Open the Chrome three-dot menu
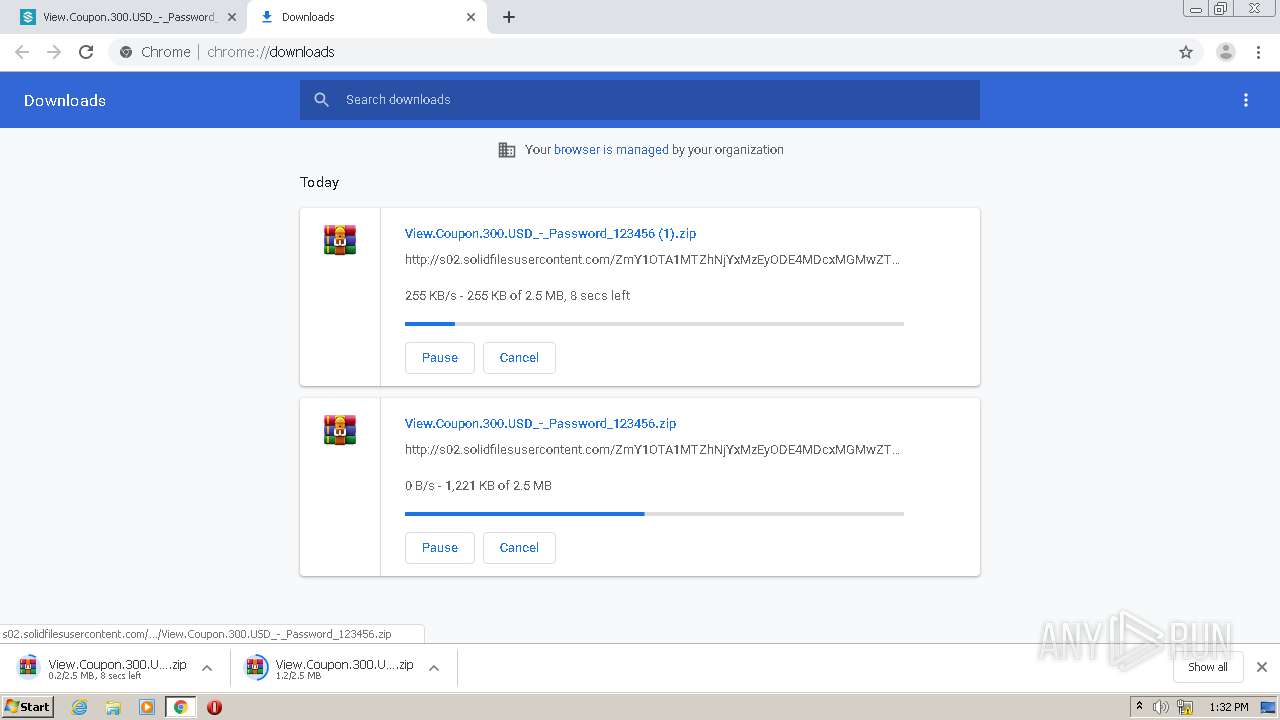1280x720 pixels. coord(1259,52)
